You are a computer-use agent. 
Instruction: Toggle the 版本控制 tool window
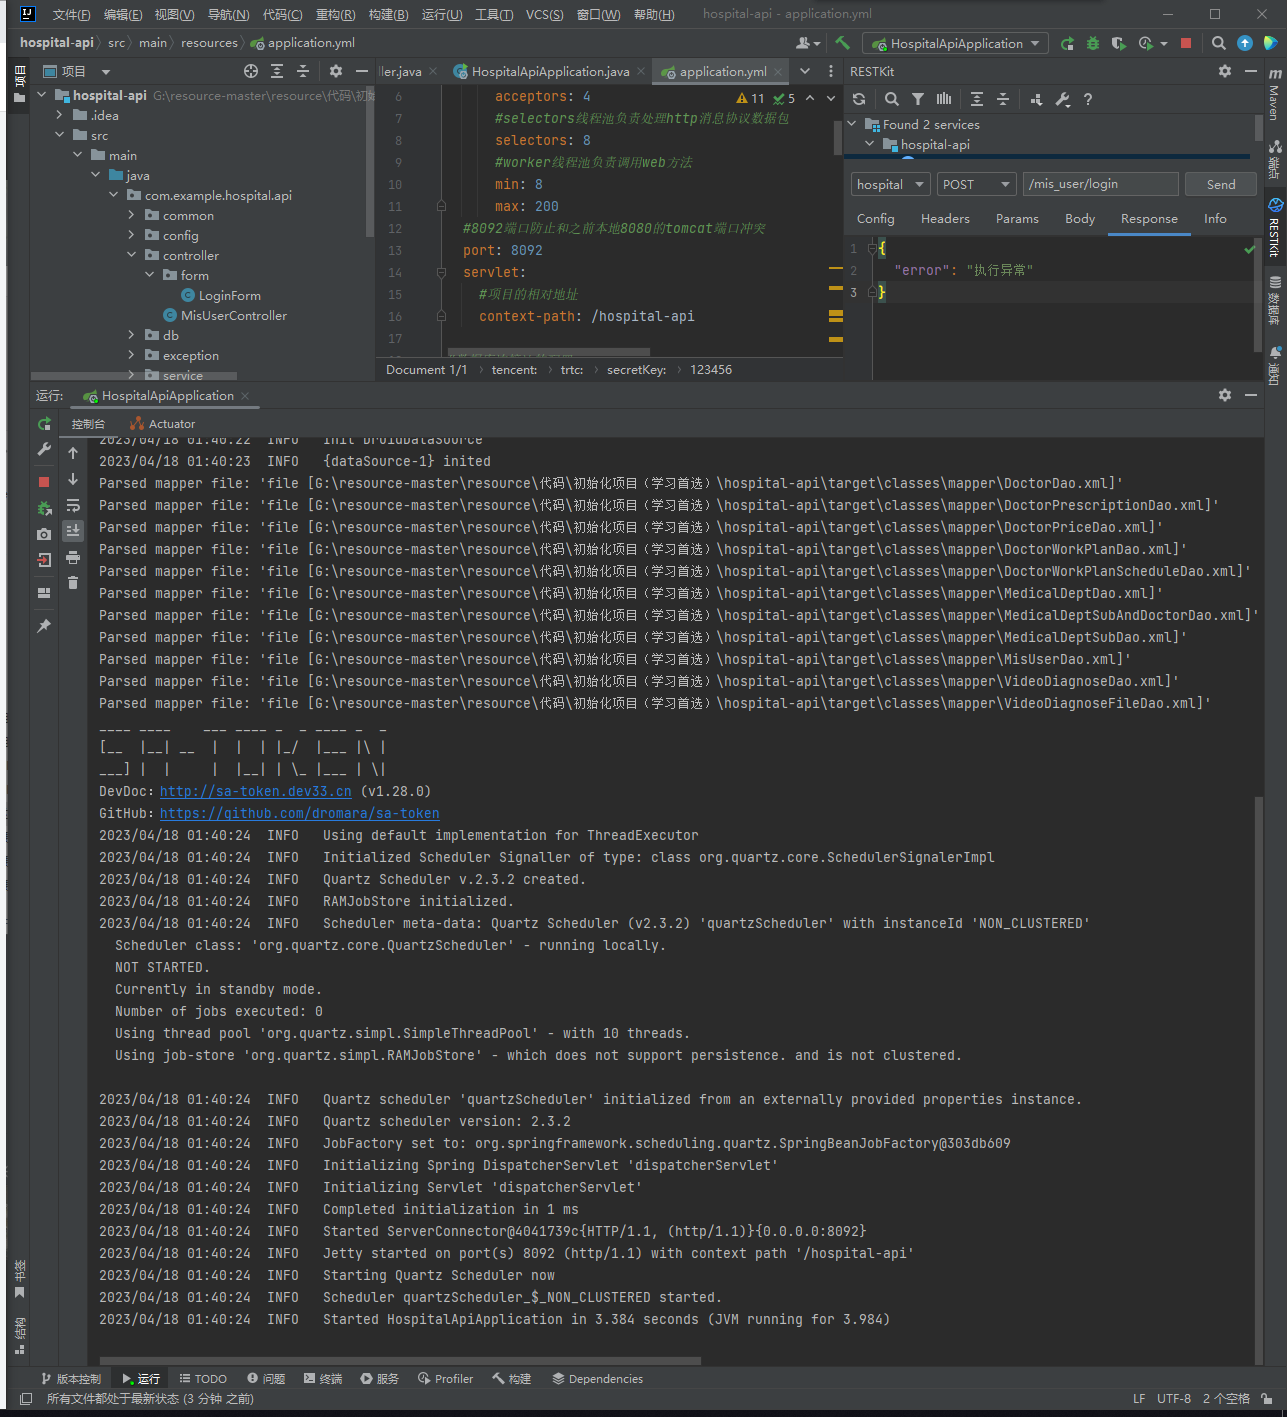[x=71, y=1379]
